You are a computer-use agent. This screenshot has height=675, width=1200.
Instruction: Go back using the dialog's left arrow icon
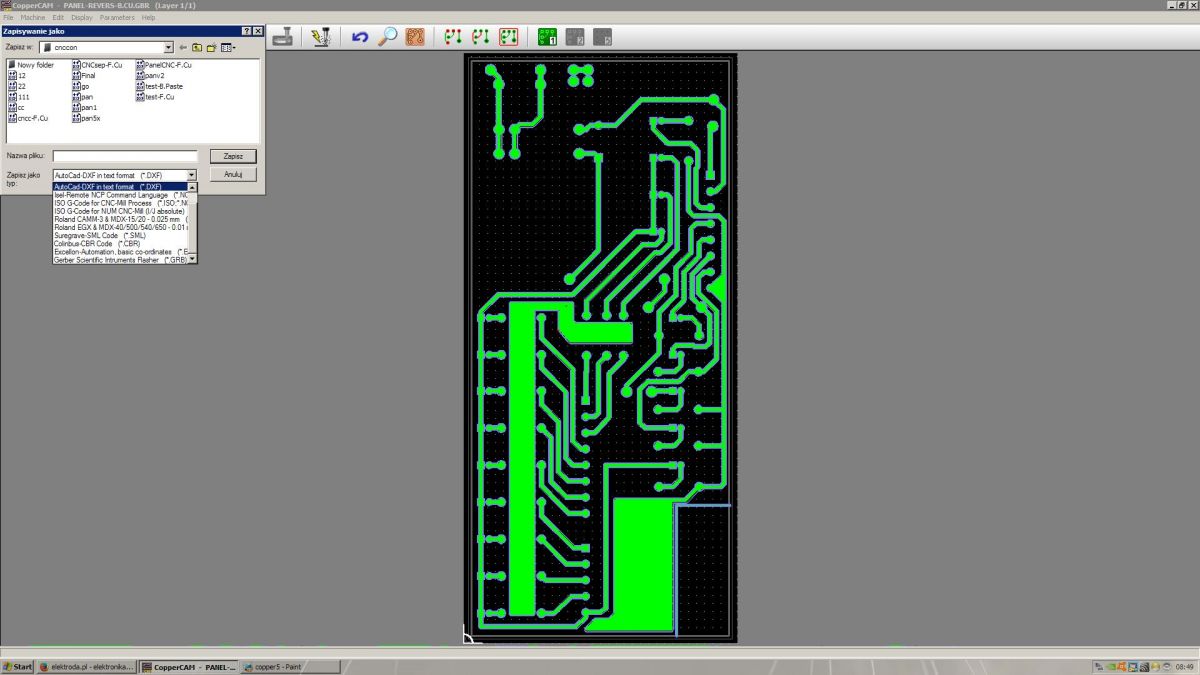tap(183, 47)
